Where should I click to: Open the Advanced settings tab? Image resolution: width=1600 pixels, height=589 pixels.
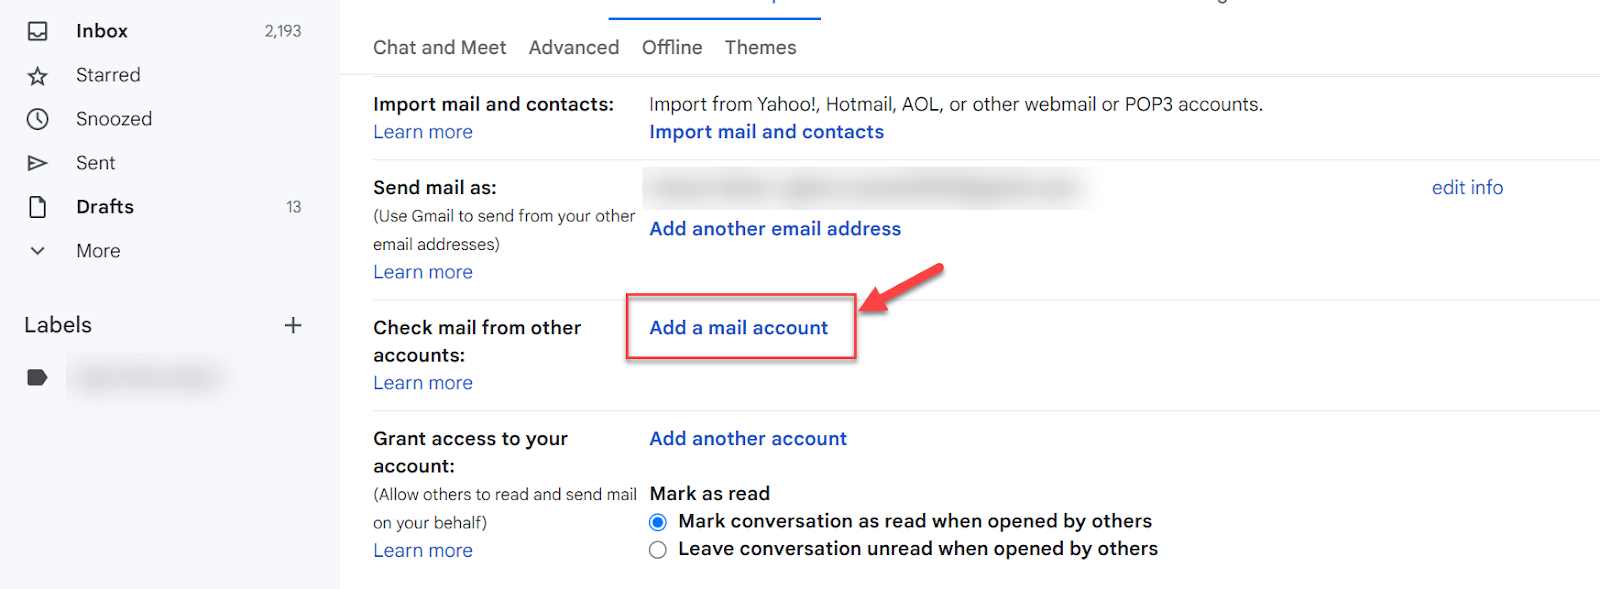pos(574,47)
